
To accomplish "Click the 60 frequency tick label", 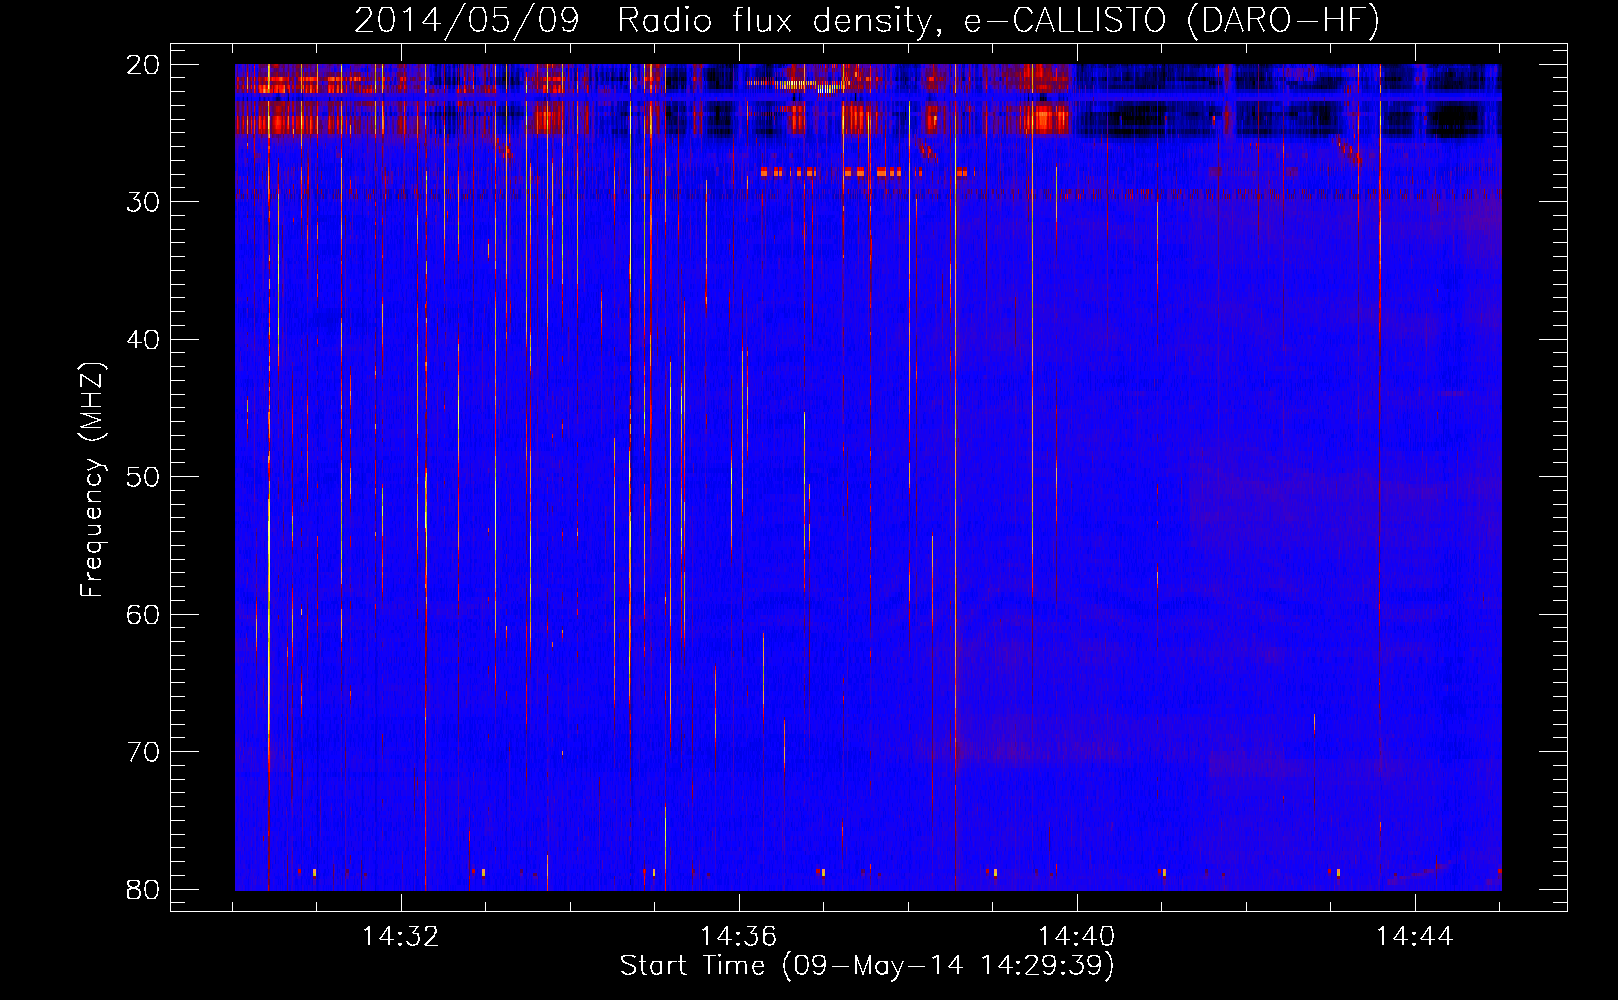I will click(x=144, y=614).
